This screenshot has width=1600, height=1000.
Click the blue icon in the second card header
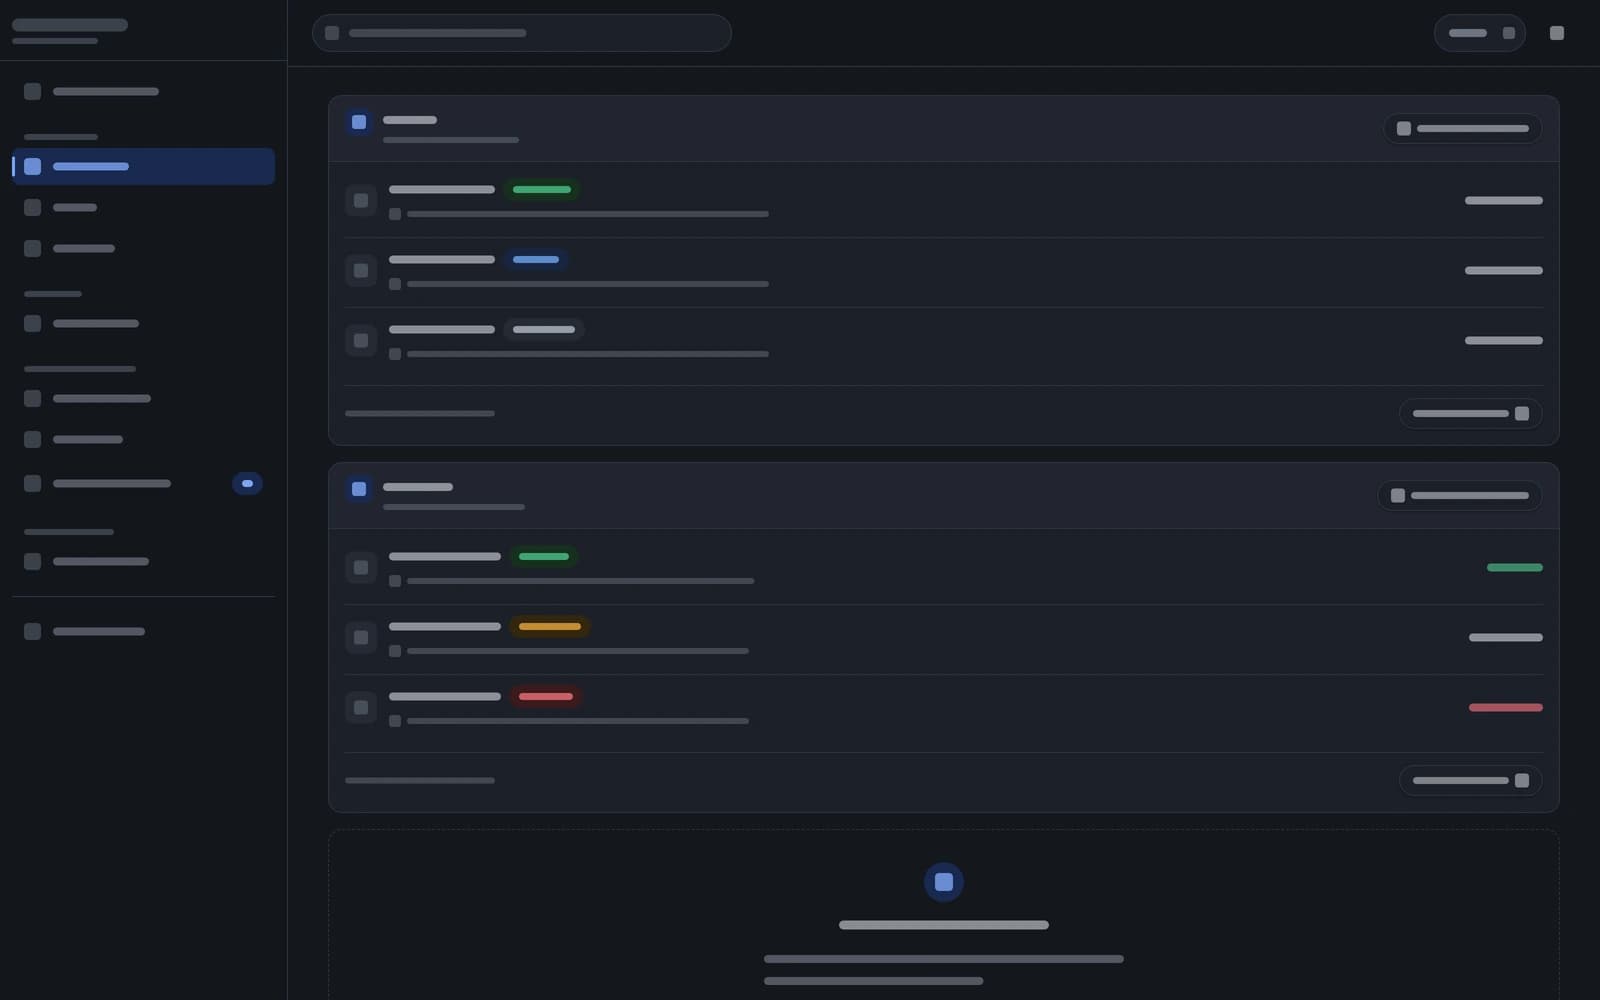tap(359, 489)
